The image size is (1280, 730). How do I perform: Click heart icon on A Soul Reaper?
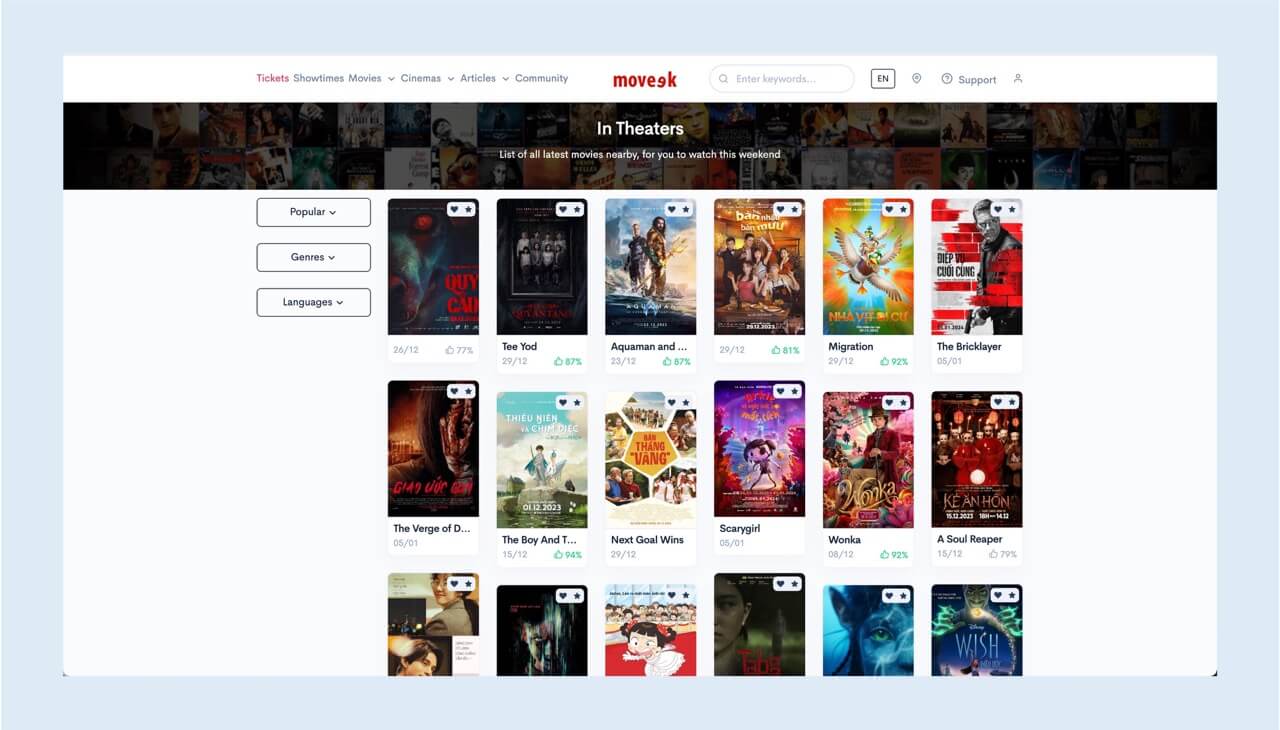tap(998, 403)
